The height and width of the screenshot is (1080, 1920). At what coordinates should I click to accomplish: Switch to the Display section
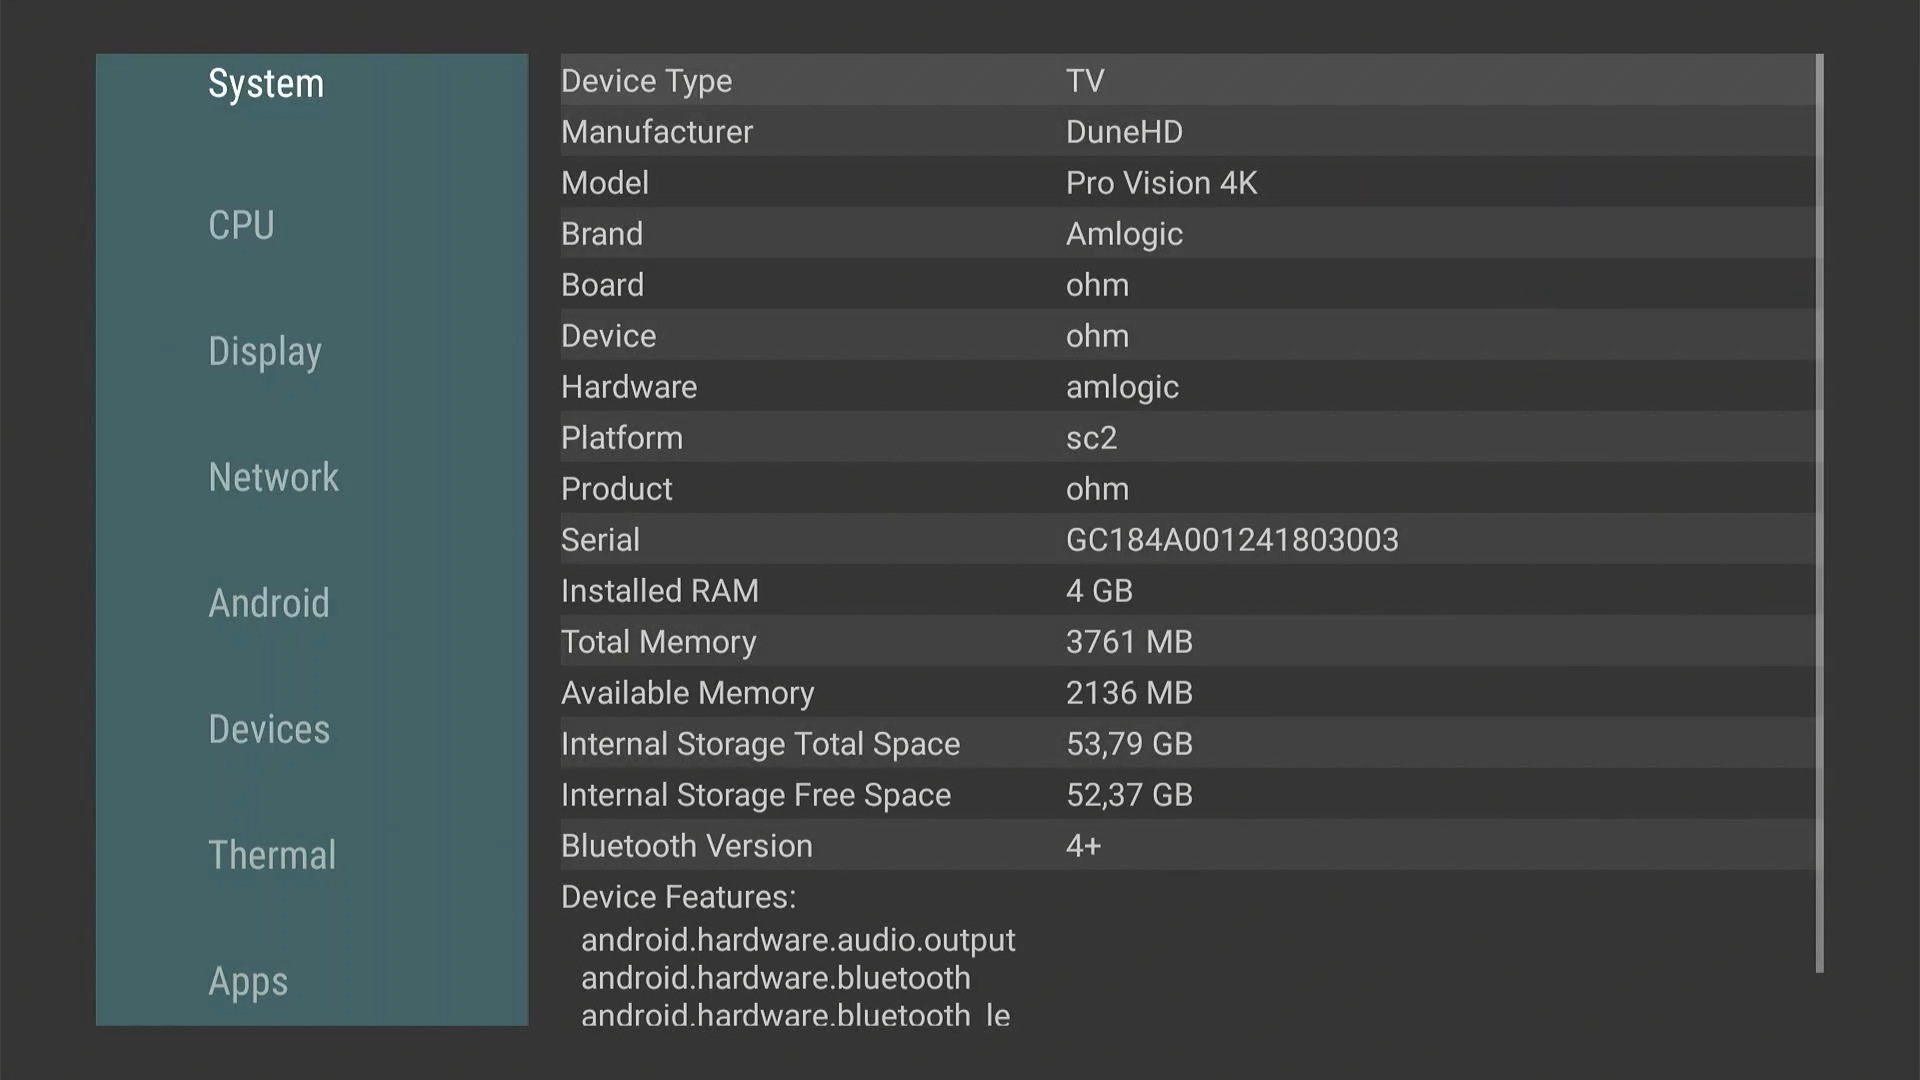click(x=265, y=352)
